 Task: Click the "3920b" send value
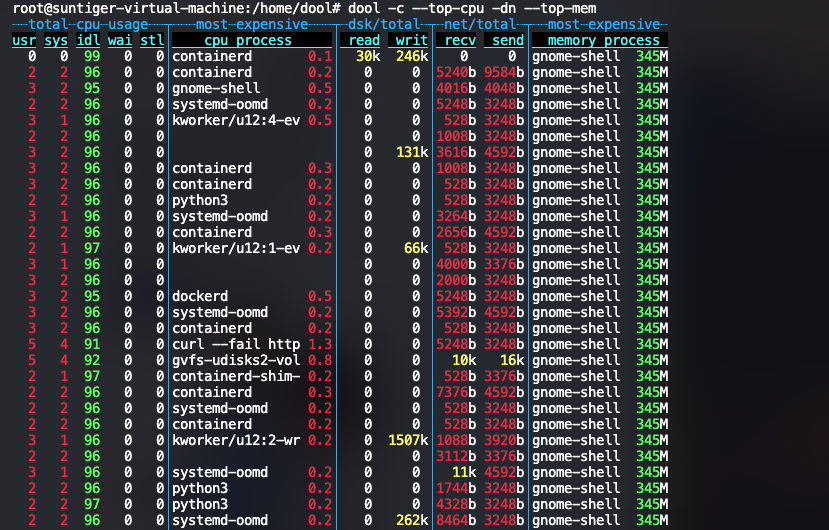(x=504, y=440)
